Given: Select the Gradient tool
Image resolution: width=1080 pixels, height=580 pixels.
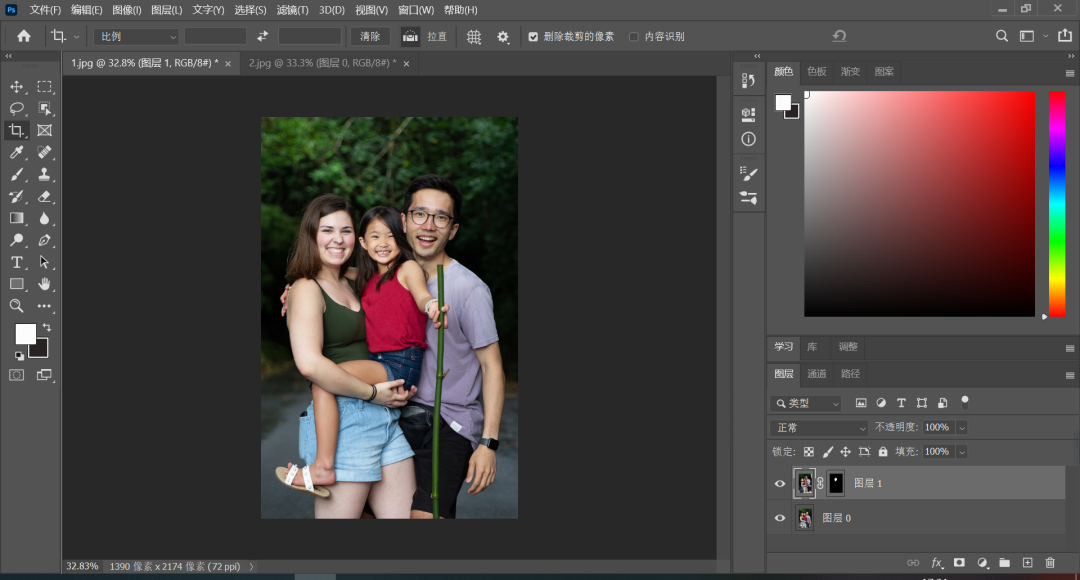Looking at the screenshot, I should 17,218.
